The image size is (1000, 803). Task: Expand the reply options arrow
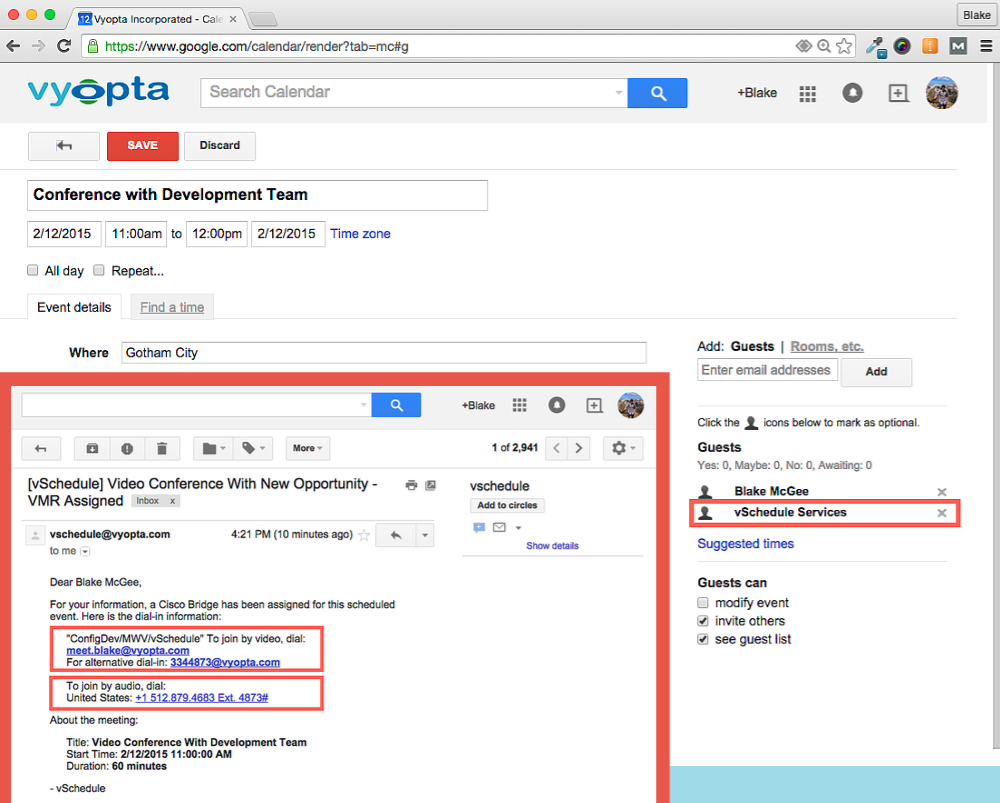pyautogui.click(x=425, y=535)
